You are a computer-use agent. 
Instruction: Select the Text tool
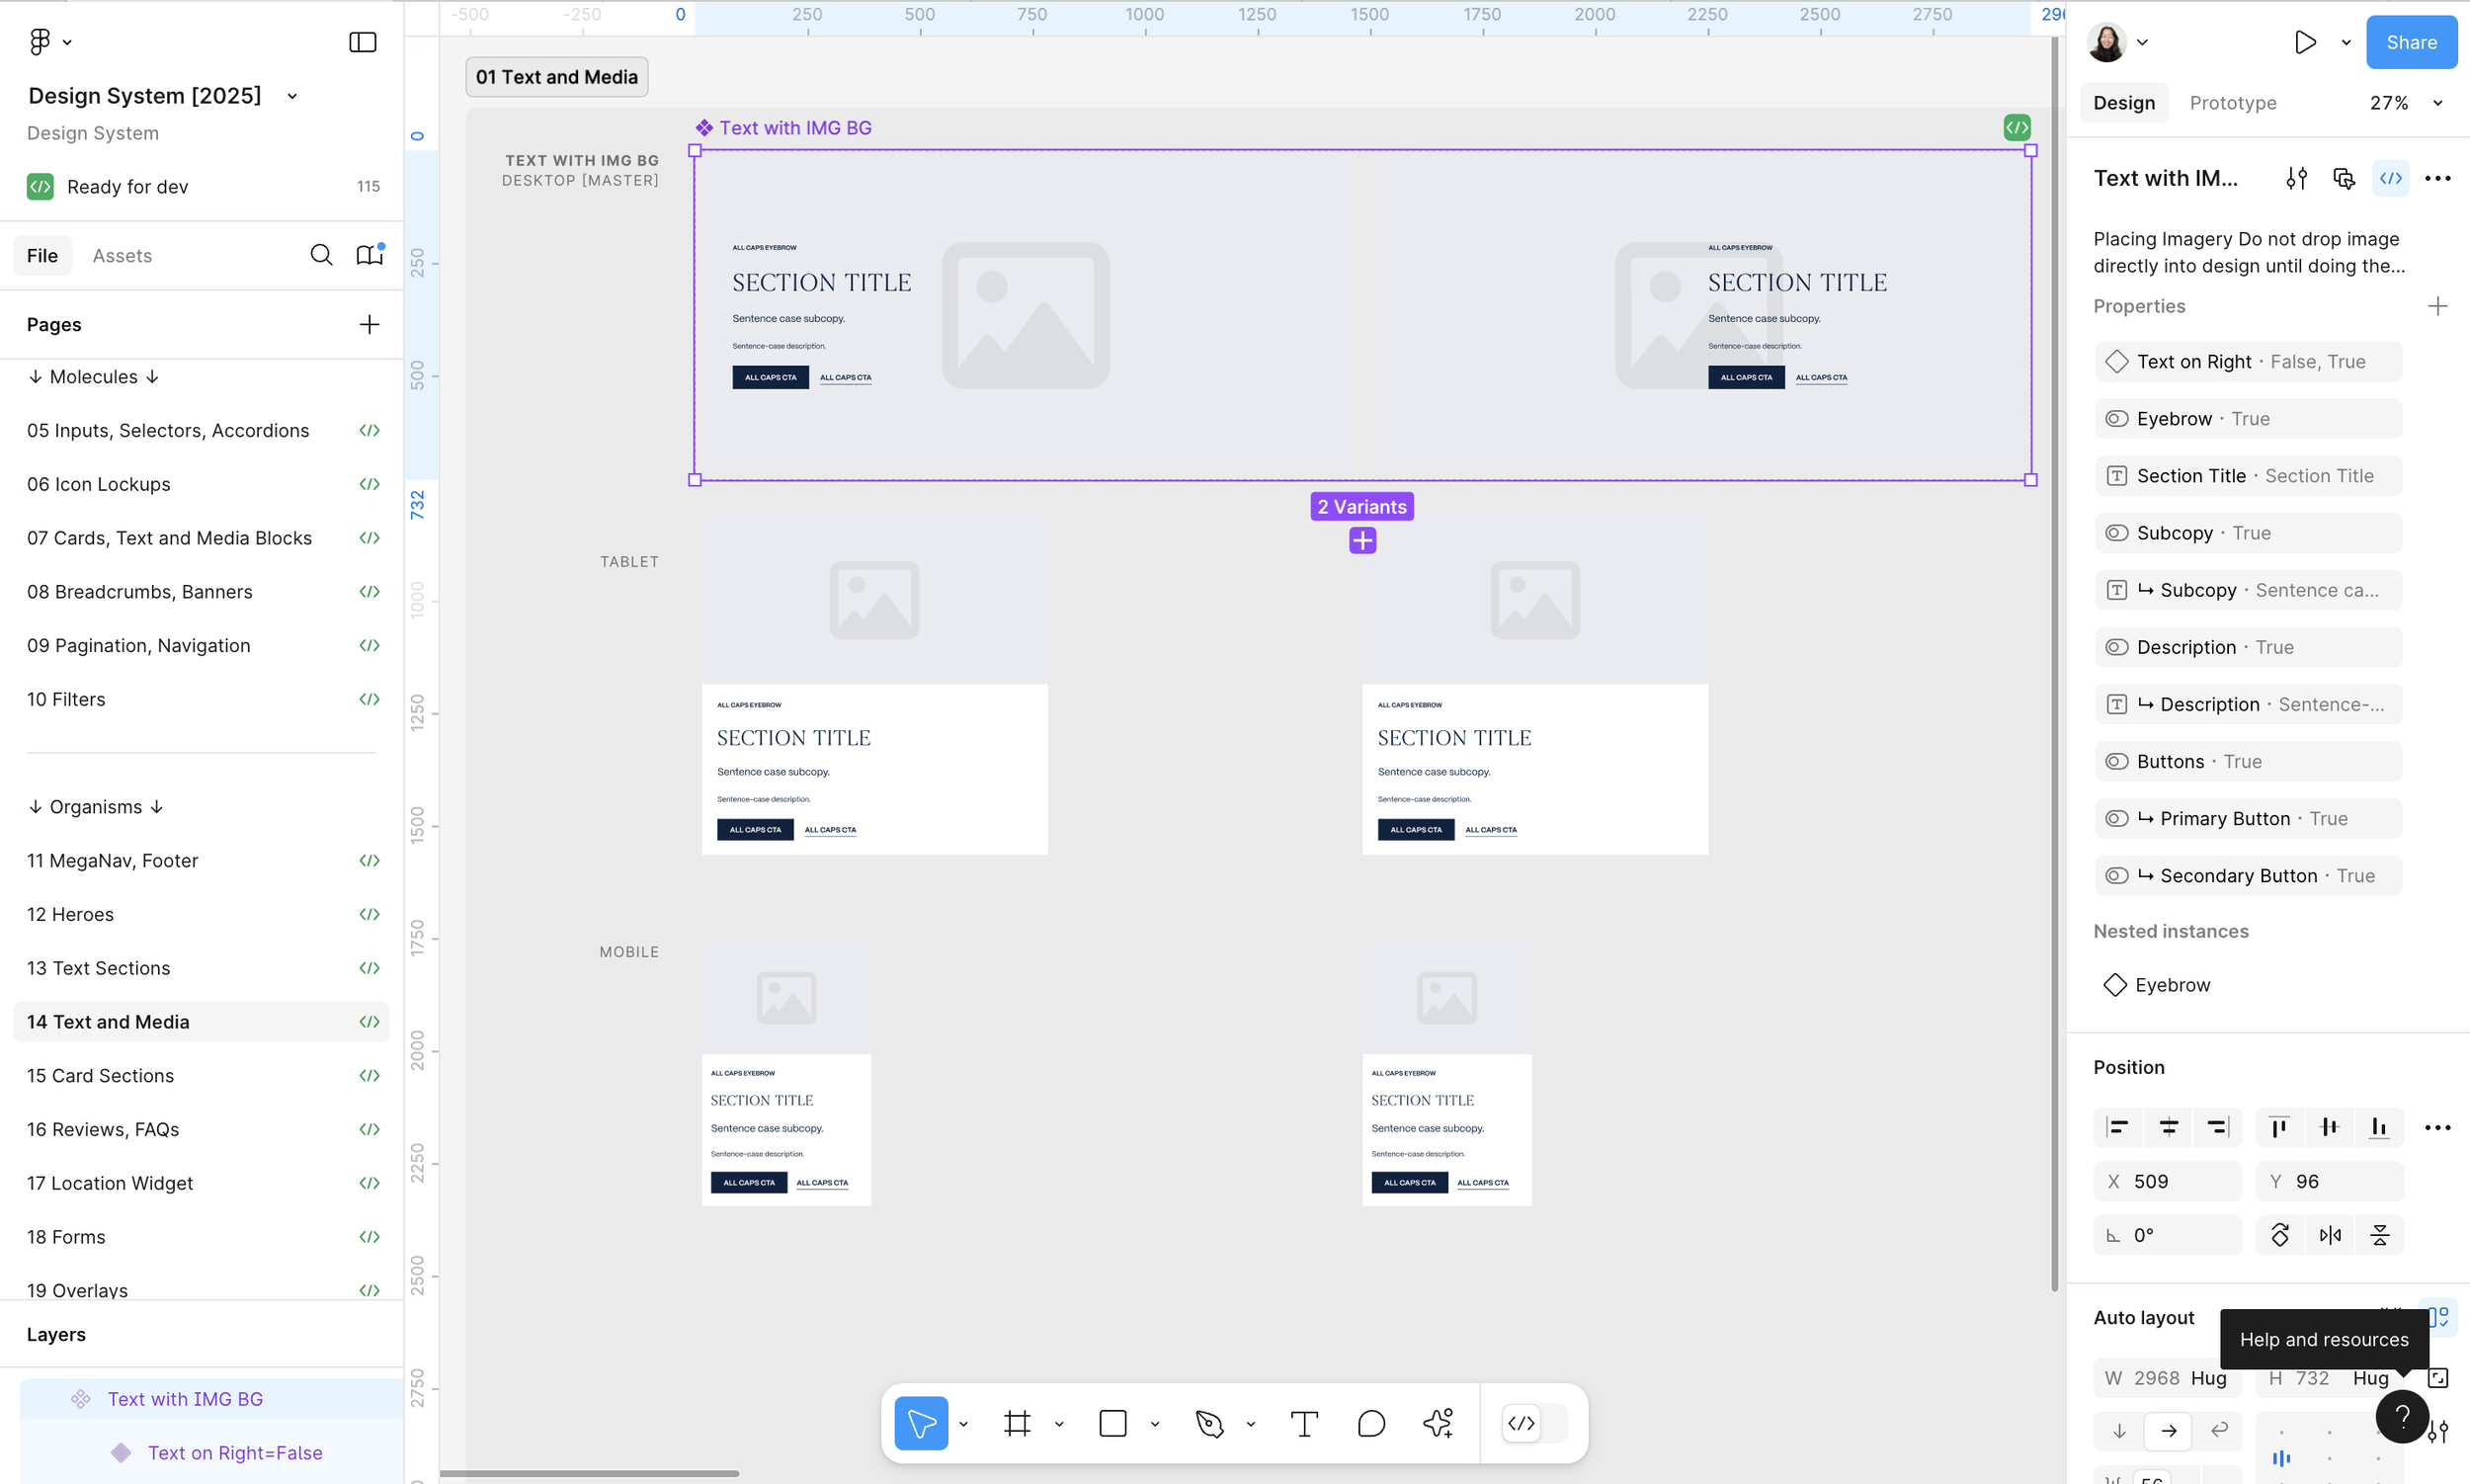point(1304,1423)
